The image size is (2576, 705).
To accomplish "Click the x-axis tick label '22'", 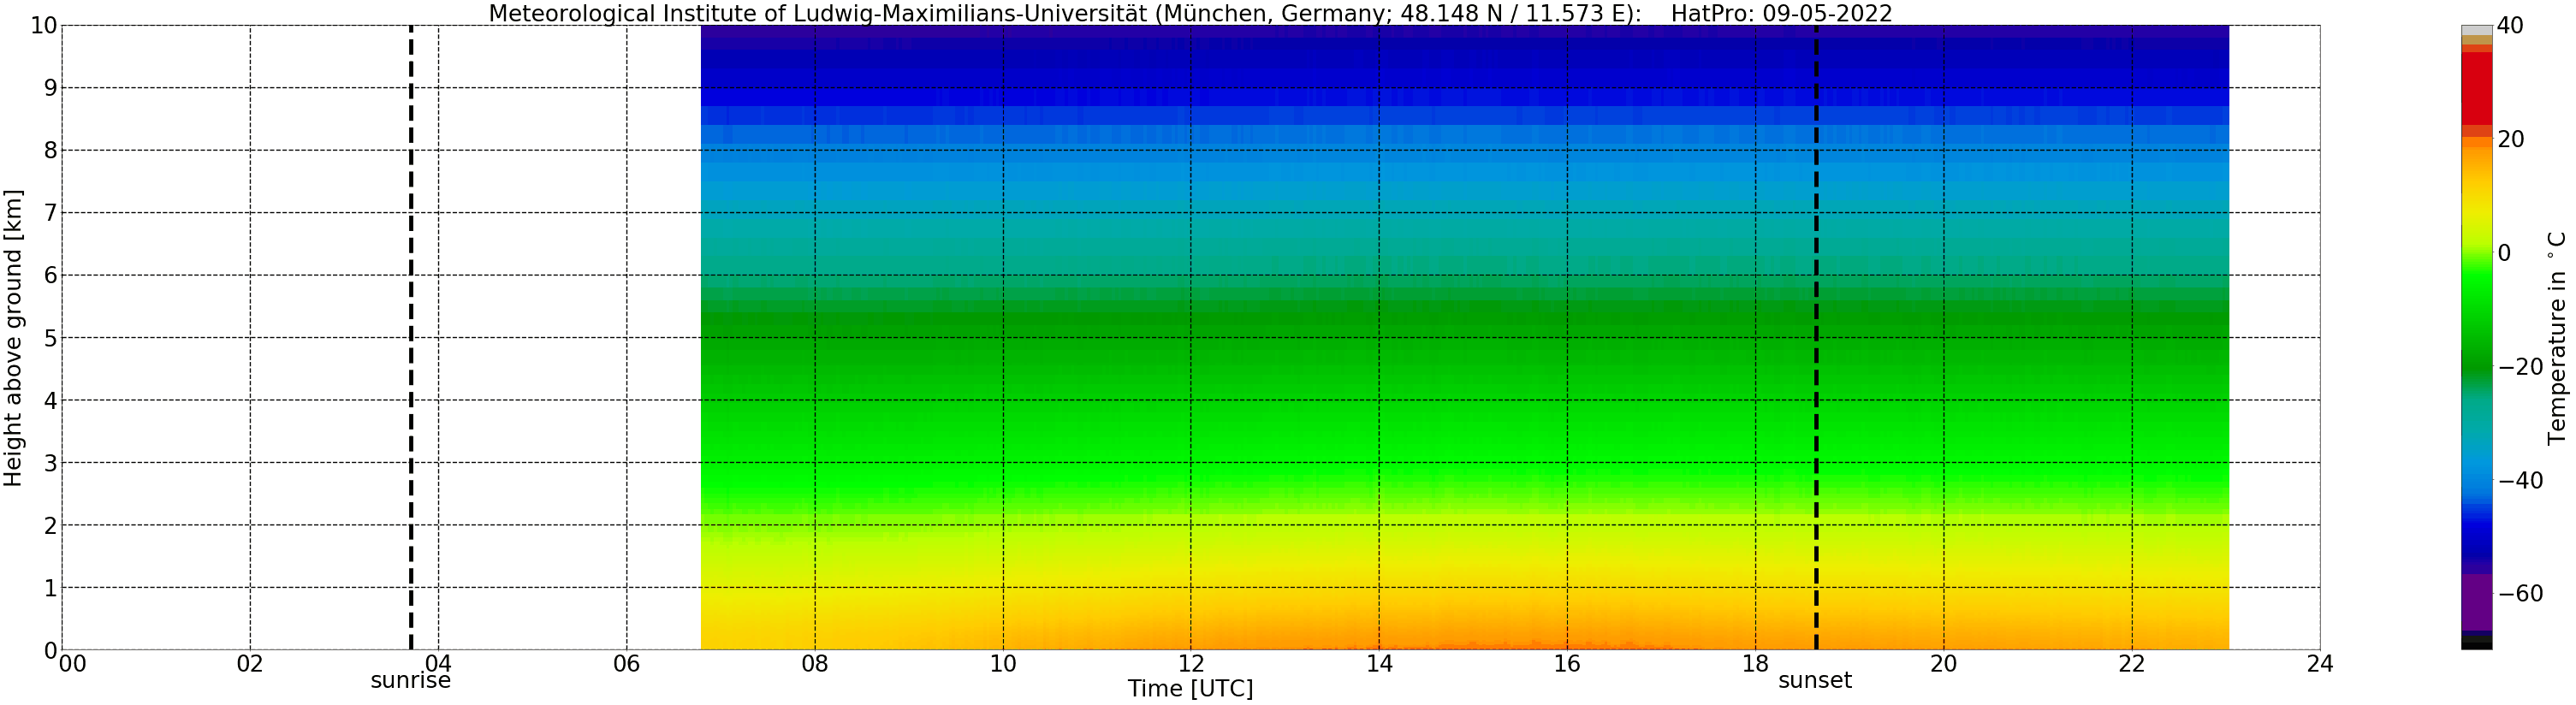I will coord(2132,664).
